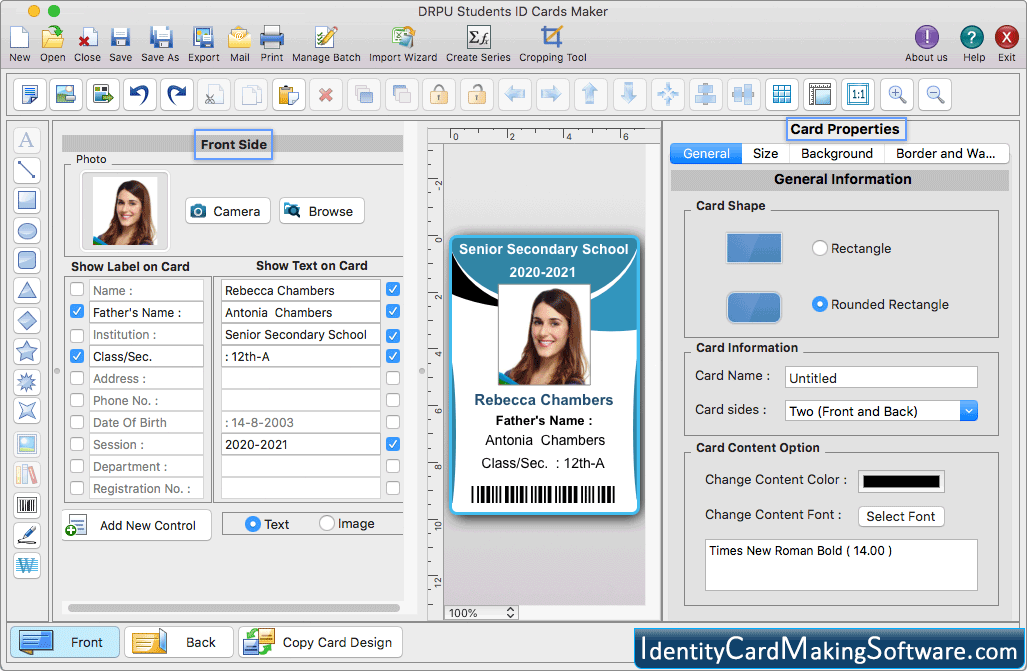Select the Rounded Rectangle radio button

click(x=819, y=304)
